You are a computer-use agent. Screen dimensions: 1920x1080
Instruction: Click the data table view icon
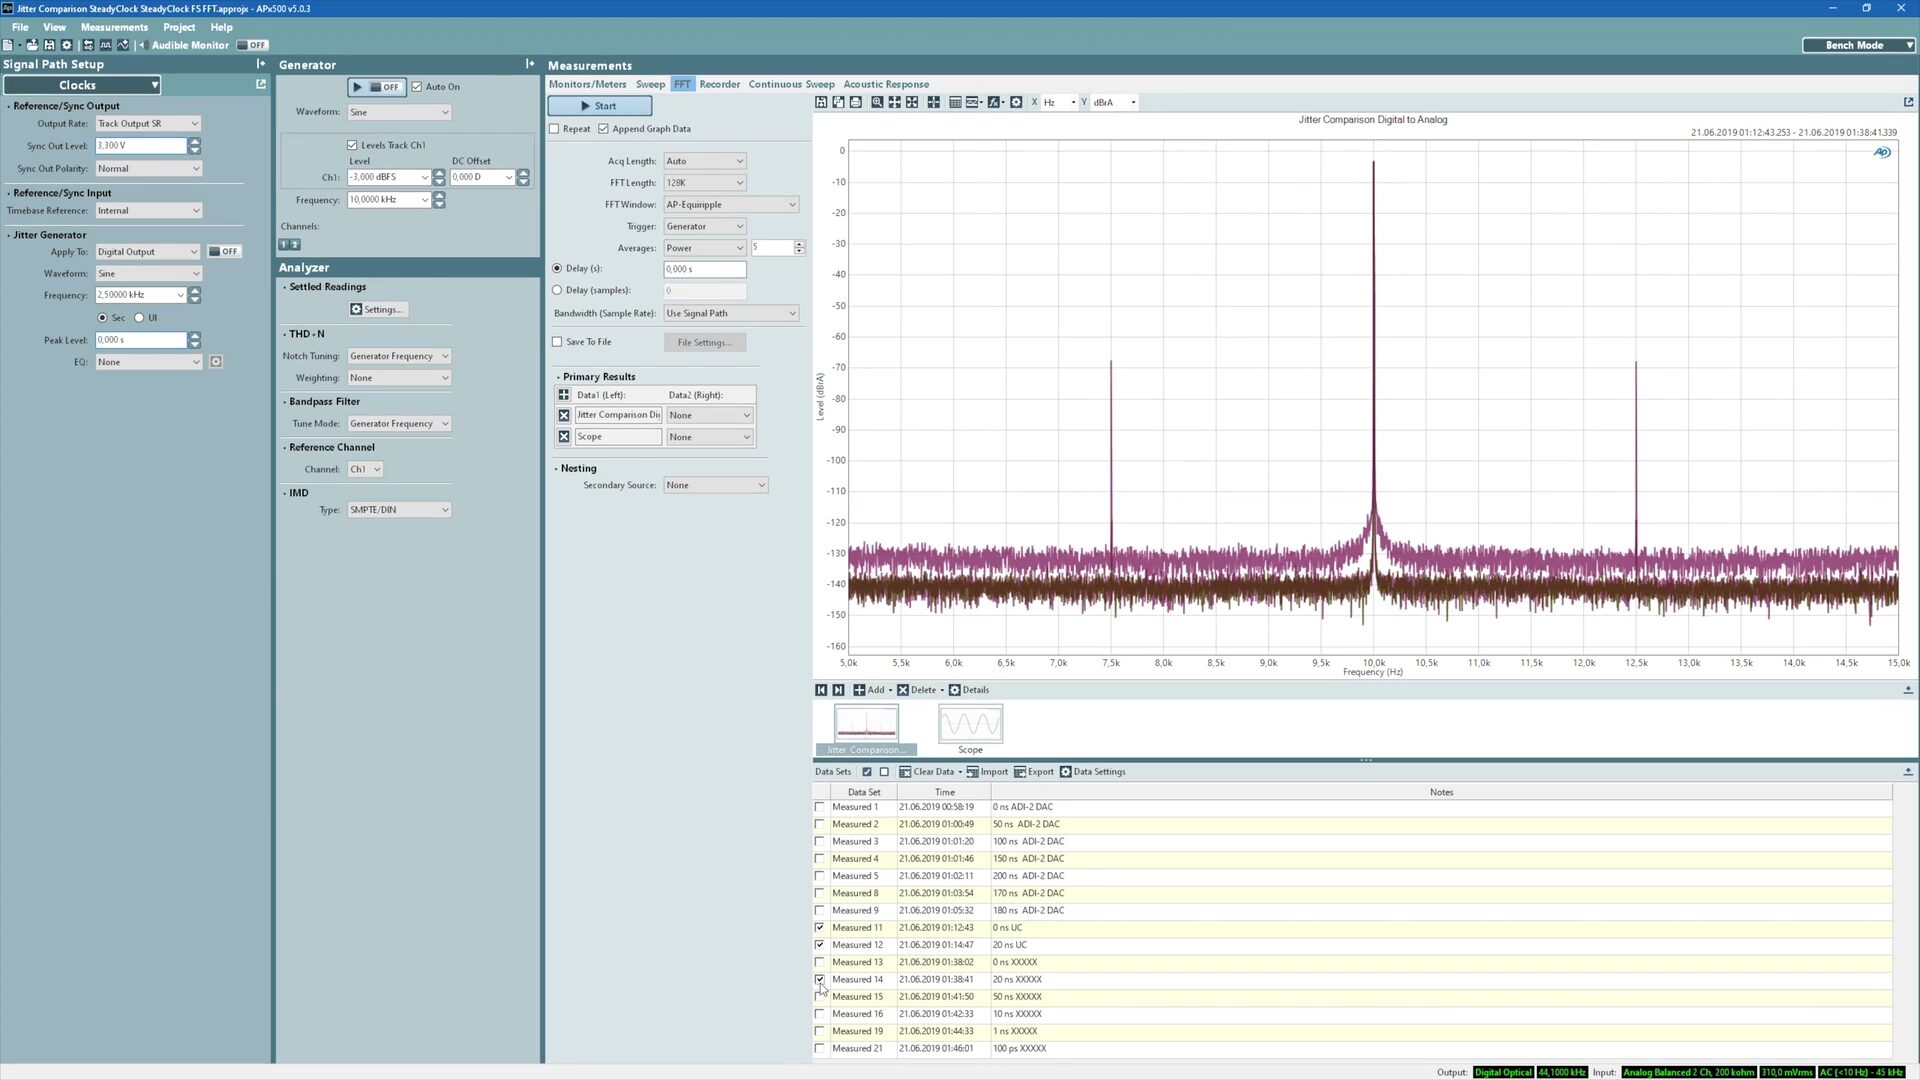[x=955, y=103]
